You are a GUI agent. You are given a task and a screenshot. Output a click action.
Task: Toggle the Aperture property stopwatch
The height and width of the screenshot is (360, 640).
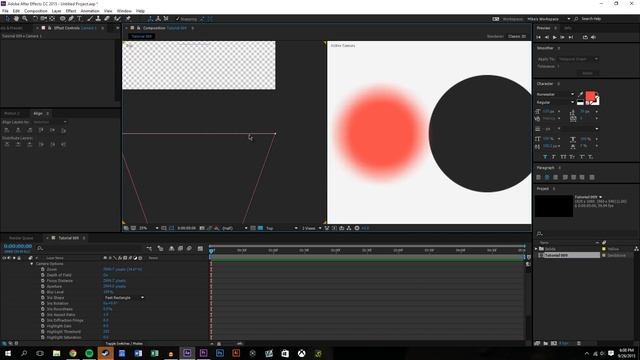[x=43, y=287]
